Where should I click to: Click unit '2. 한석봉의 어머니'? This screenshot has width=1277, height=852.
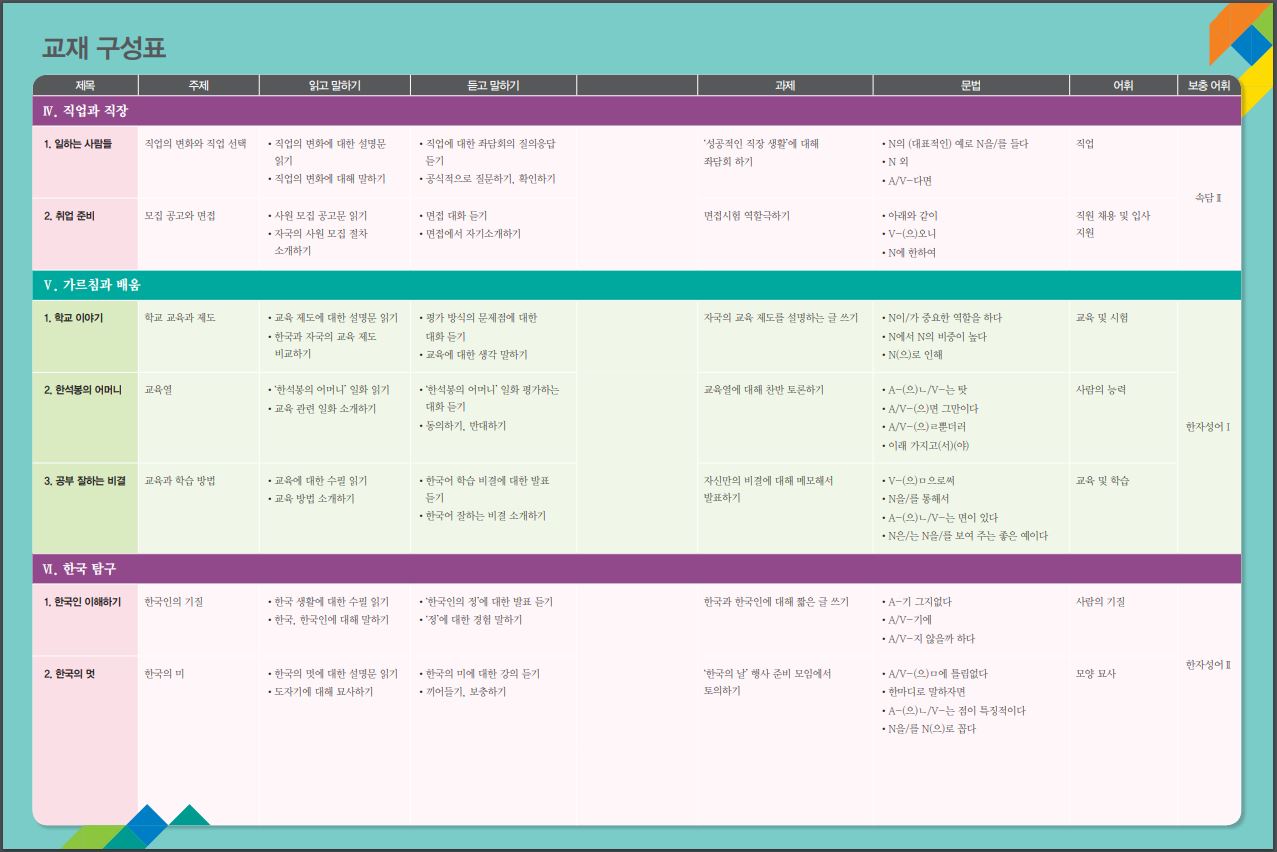pos(83,390)
